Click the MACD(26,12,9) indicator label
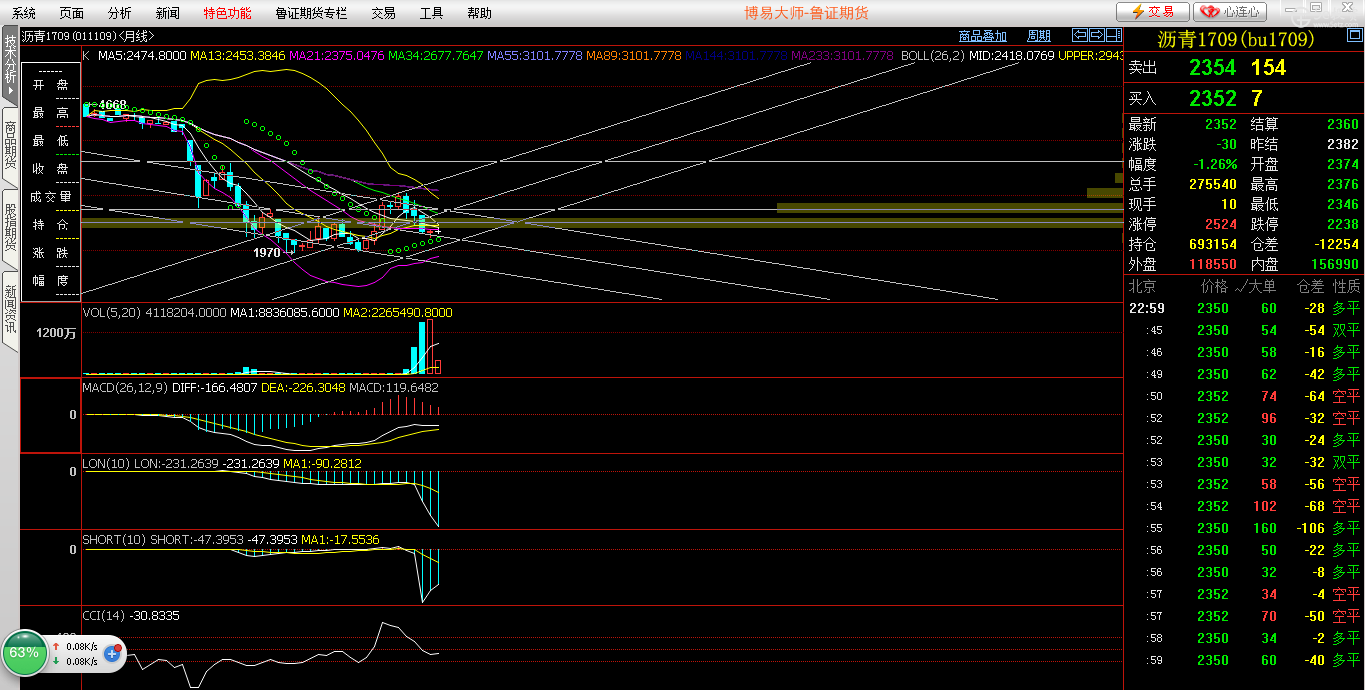This screenshot has height=690, width=1365. click(x=124, y=387)
